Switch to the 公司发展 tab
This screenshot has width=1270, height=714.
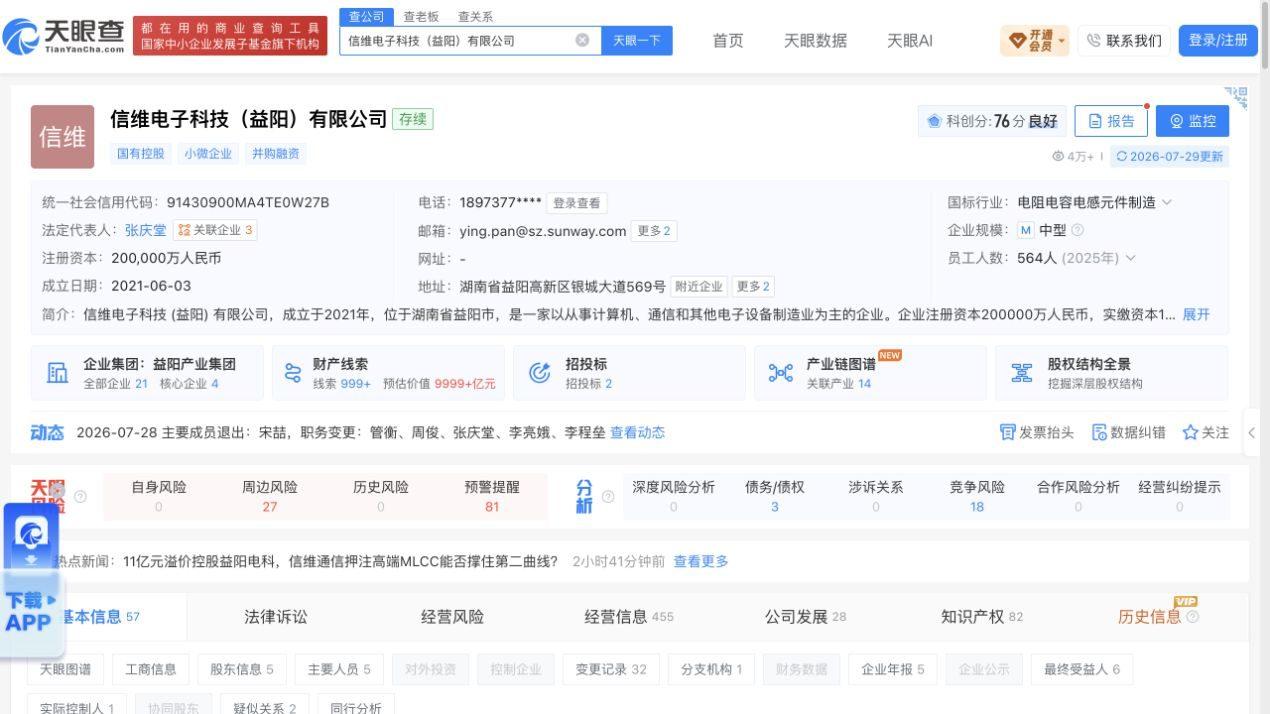[806, 617]
